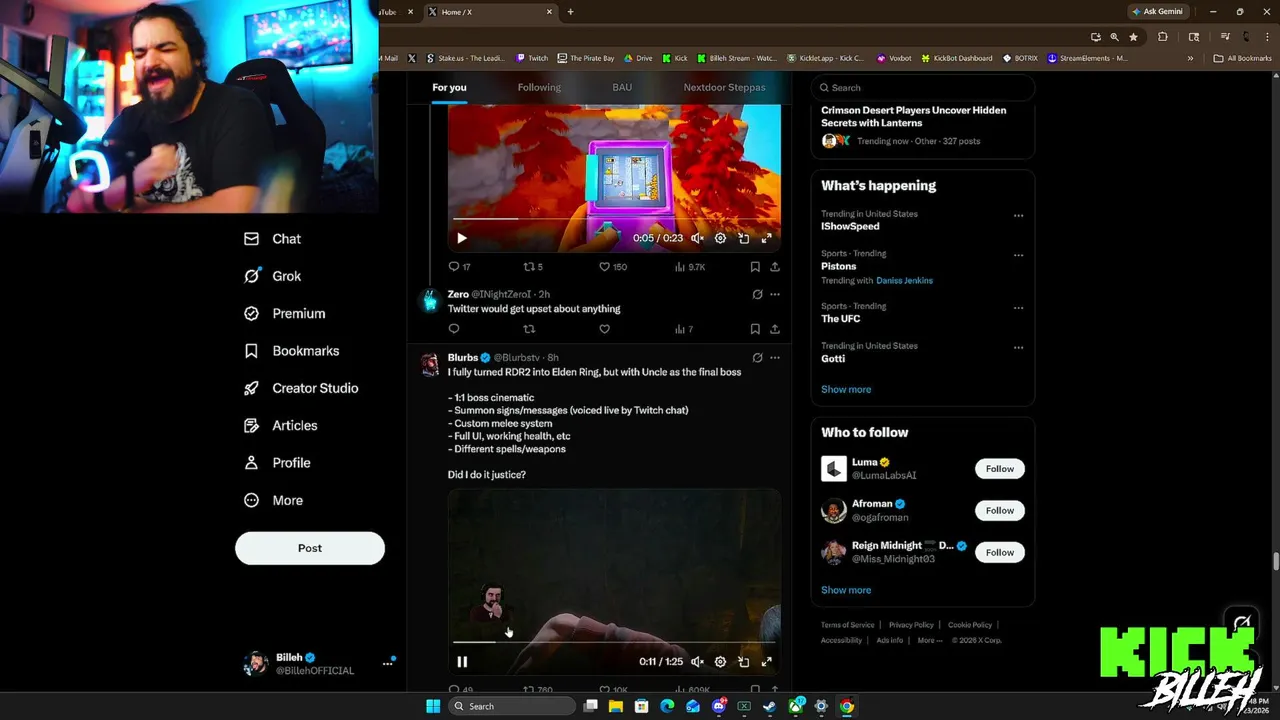Open Steam from the taskbar
Image resolution: width=1280 pixels, height=720 pixels.
coord(769,706)
